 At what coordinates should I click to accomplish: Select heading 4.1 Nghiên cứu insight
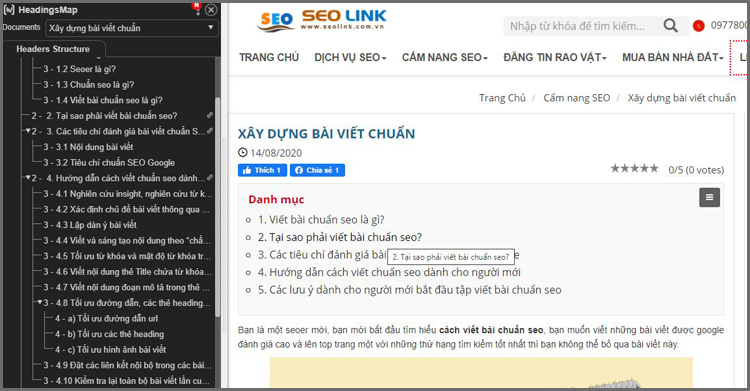pos(127,194)
